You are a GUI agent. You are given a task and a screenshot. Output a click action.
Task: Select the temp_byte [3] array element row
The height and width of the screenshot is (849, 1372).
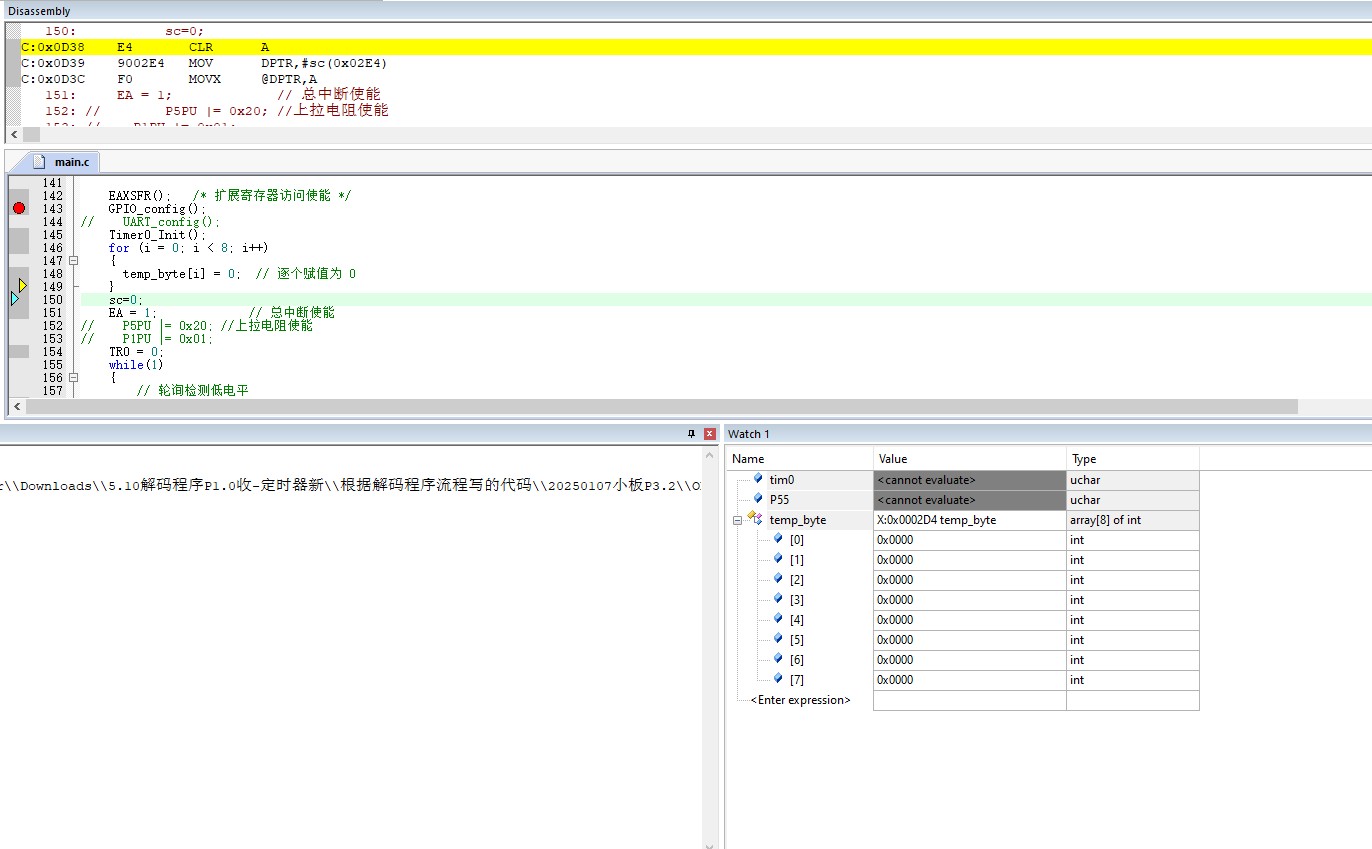pyautogui.click(x=963, y=600)
